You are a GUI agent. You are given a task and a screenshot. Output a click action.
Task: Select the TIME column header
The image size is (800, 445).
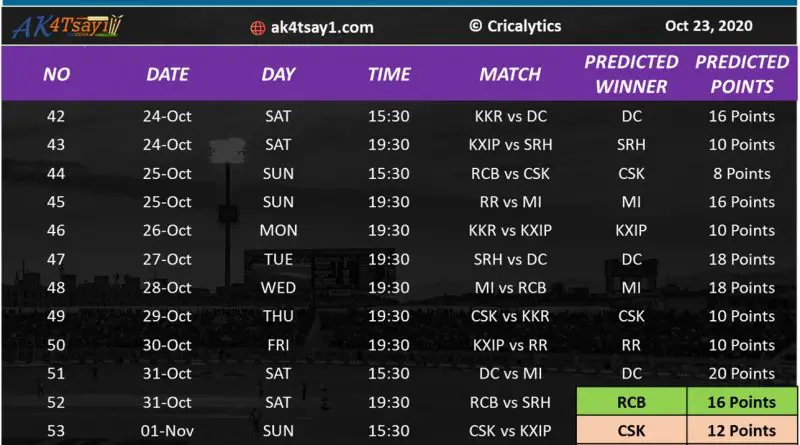point(389,74)
